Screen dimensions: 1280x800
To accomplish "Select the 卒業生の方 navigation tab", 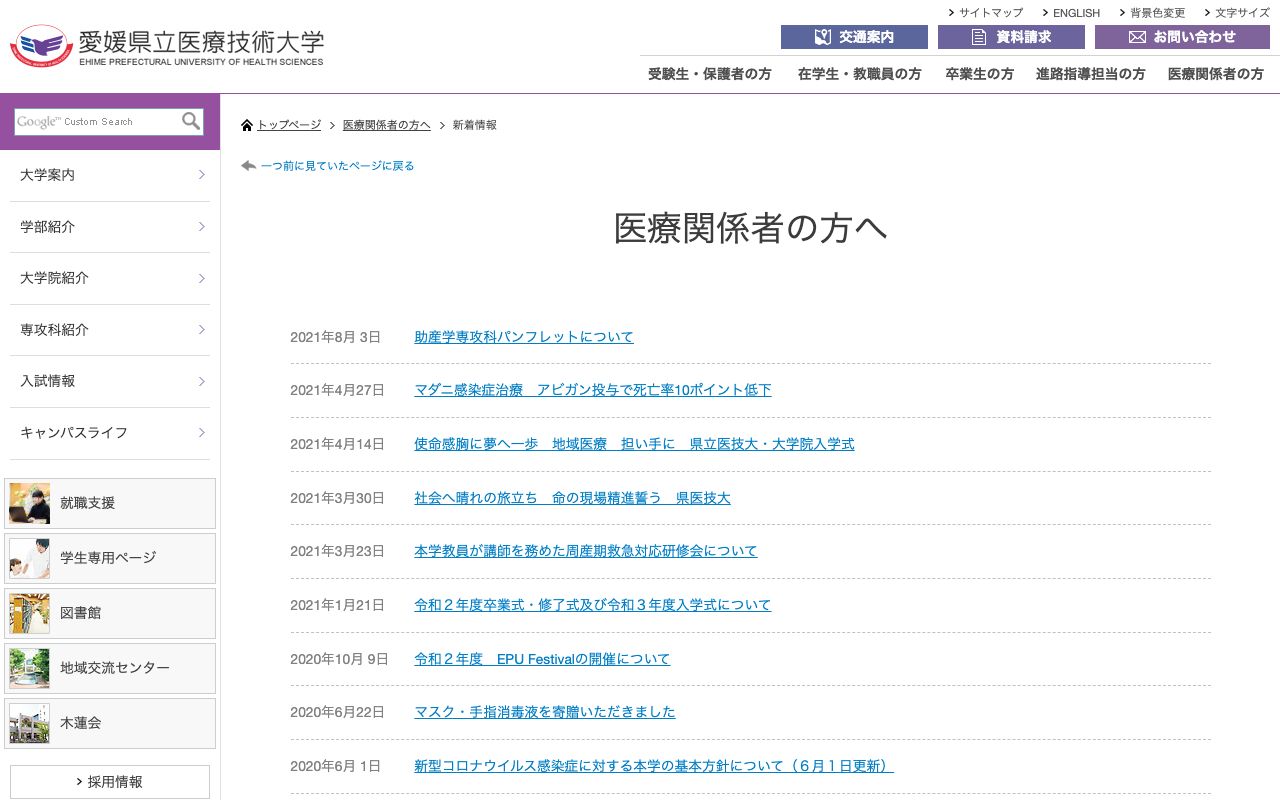I will pyautogui.click(x=979, y=73).
